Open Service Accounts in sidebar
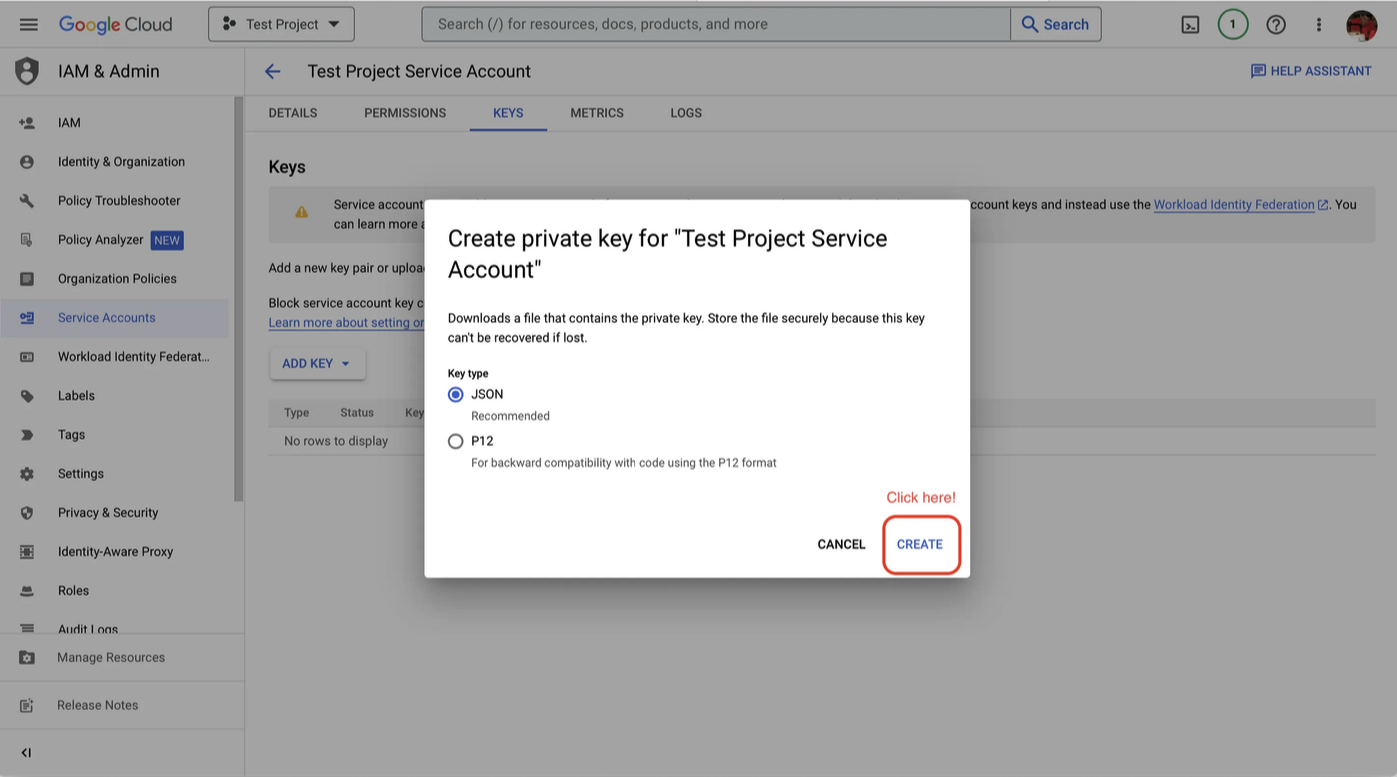Viewport: 1397px width, 777px height. click(107, 318)
